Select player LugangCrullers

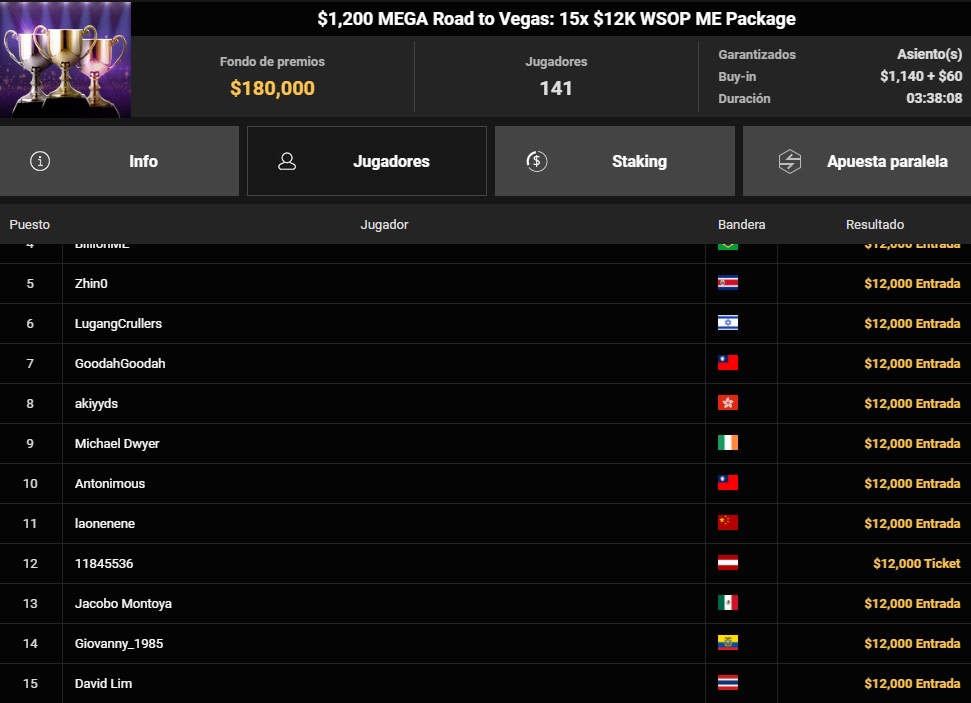(118, 324)
